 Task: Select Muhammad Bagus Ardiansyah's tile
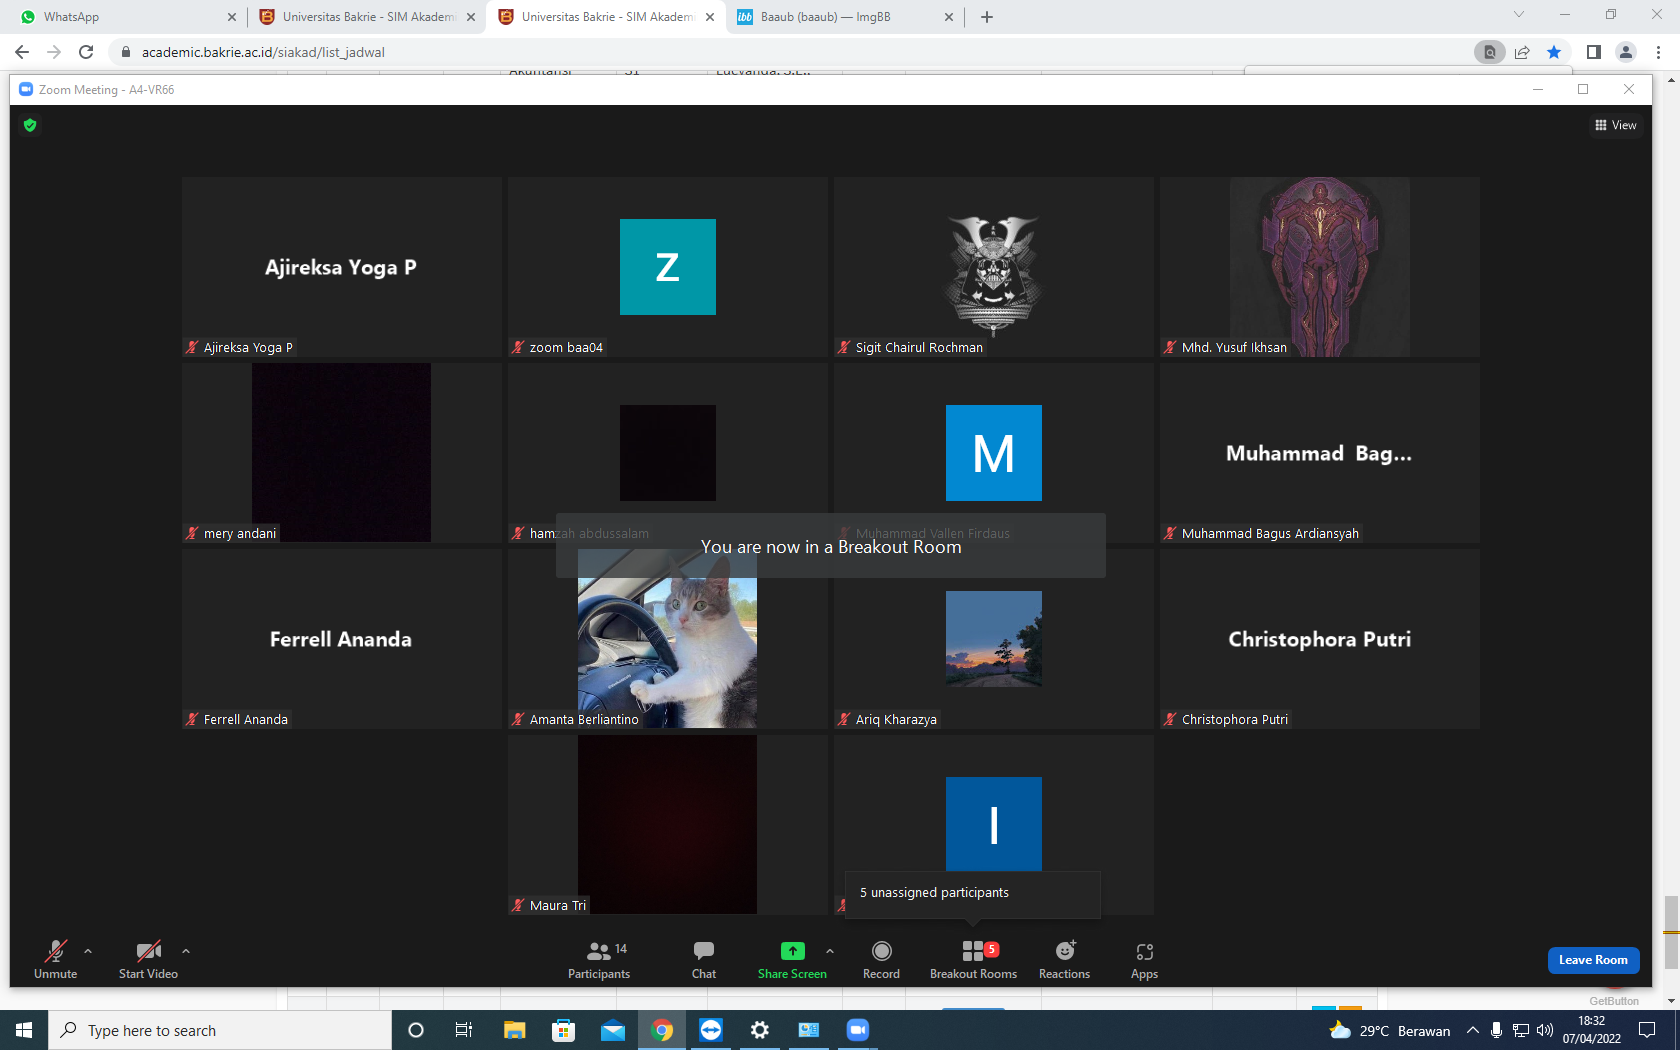coord(1320,453)
